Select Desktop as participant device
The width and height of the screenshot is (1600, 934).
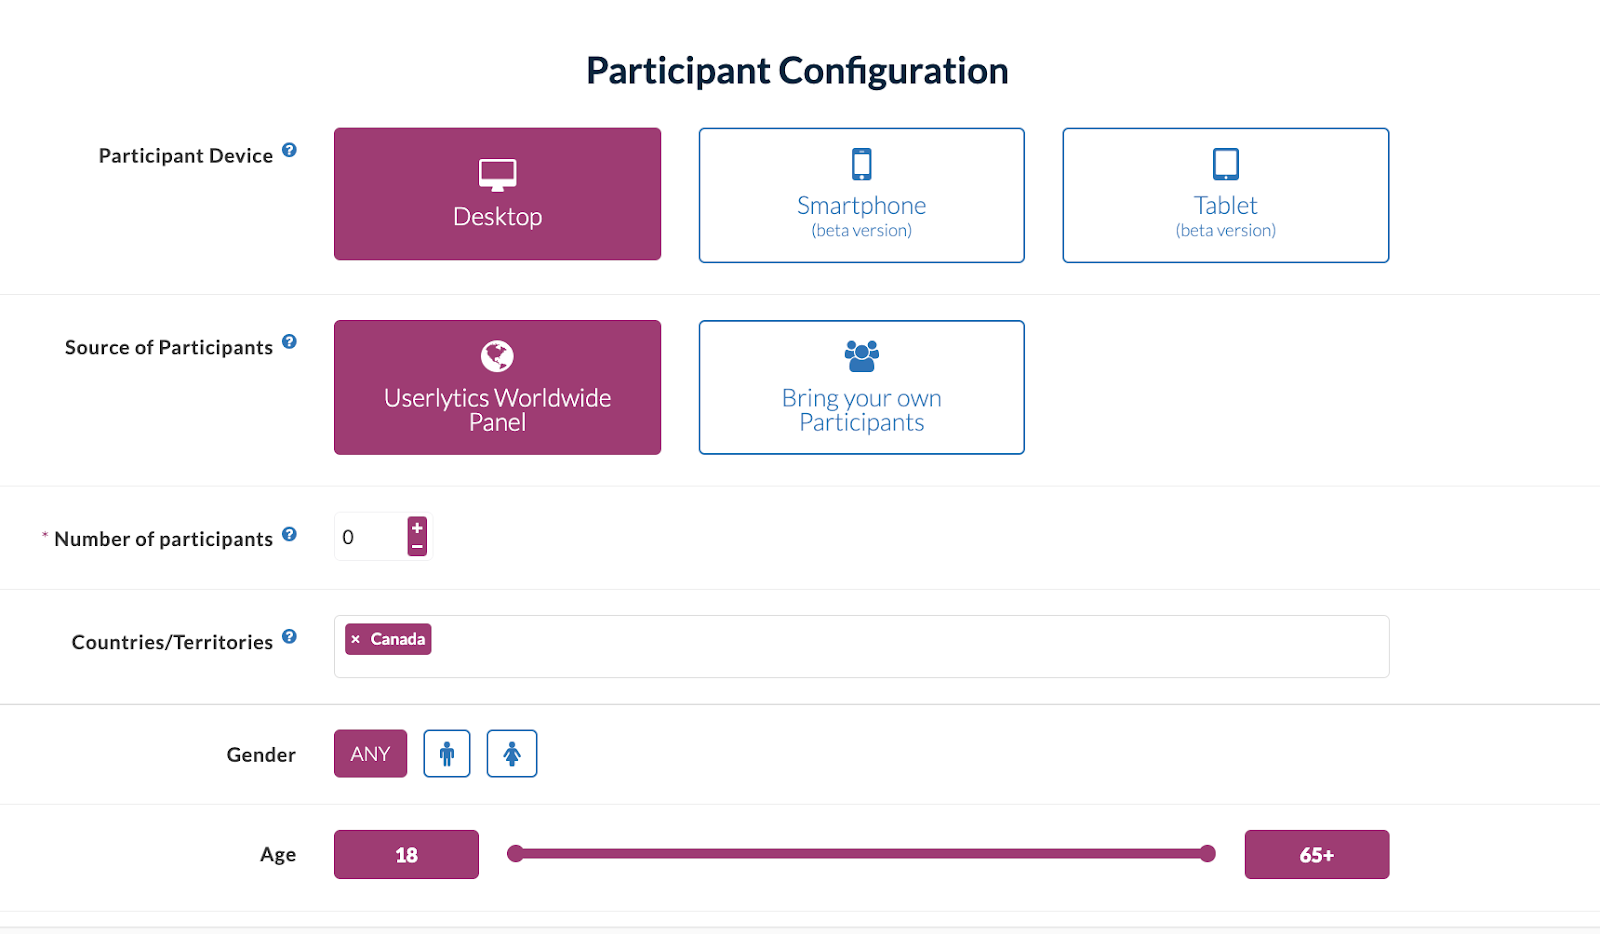click(x=497, y=194)
